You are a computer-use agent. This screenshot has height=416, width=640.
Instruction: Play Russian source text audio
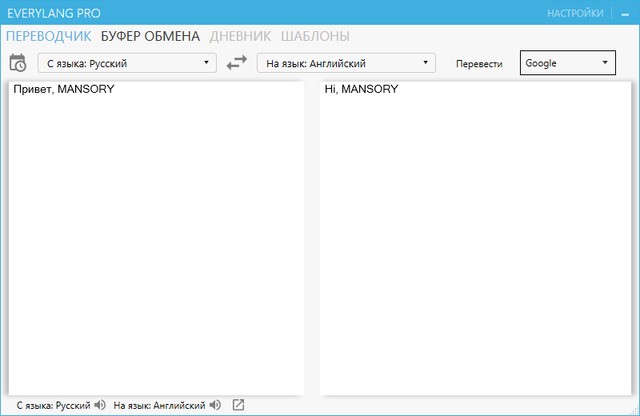(100, 405)
